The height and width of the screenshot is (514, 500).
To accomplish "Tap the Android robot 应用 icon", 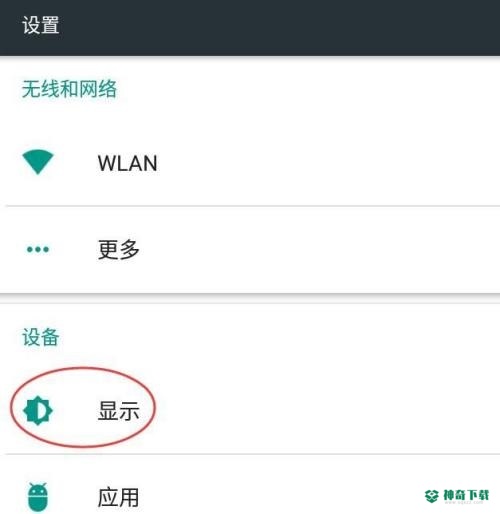I will [38, 497].
